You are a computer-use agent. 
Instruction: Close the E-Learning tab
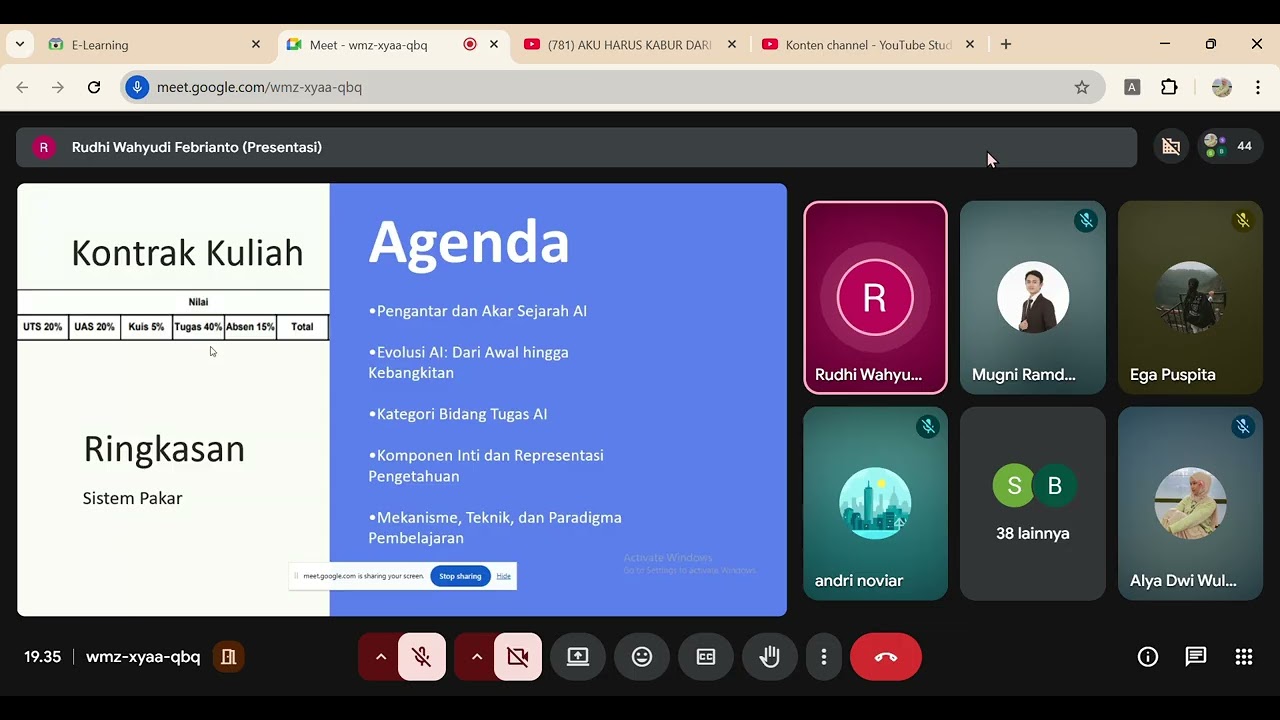[256, 45]
